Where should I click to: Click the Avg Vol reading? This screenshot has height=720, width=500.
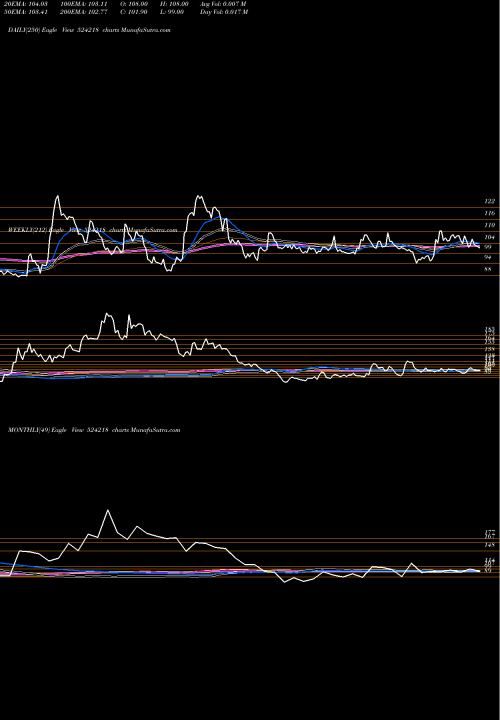tap(224, 4)
